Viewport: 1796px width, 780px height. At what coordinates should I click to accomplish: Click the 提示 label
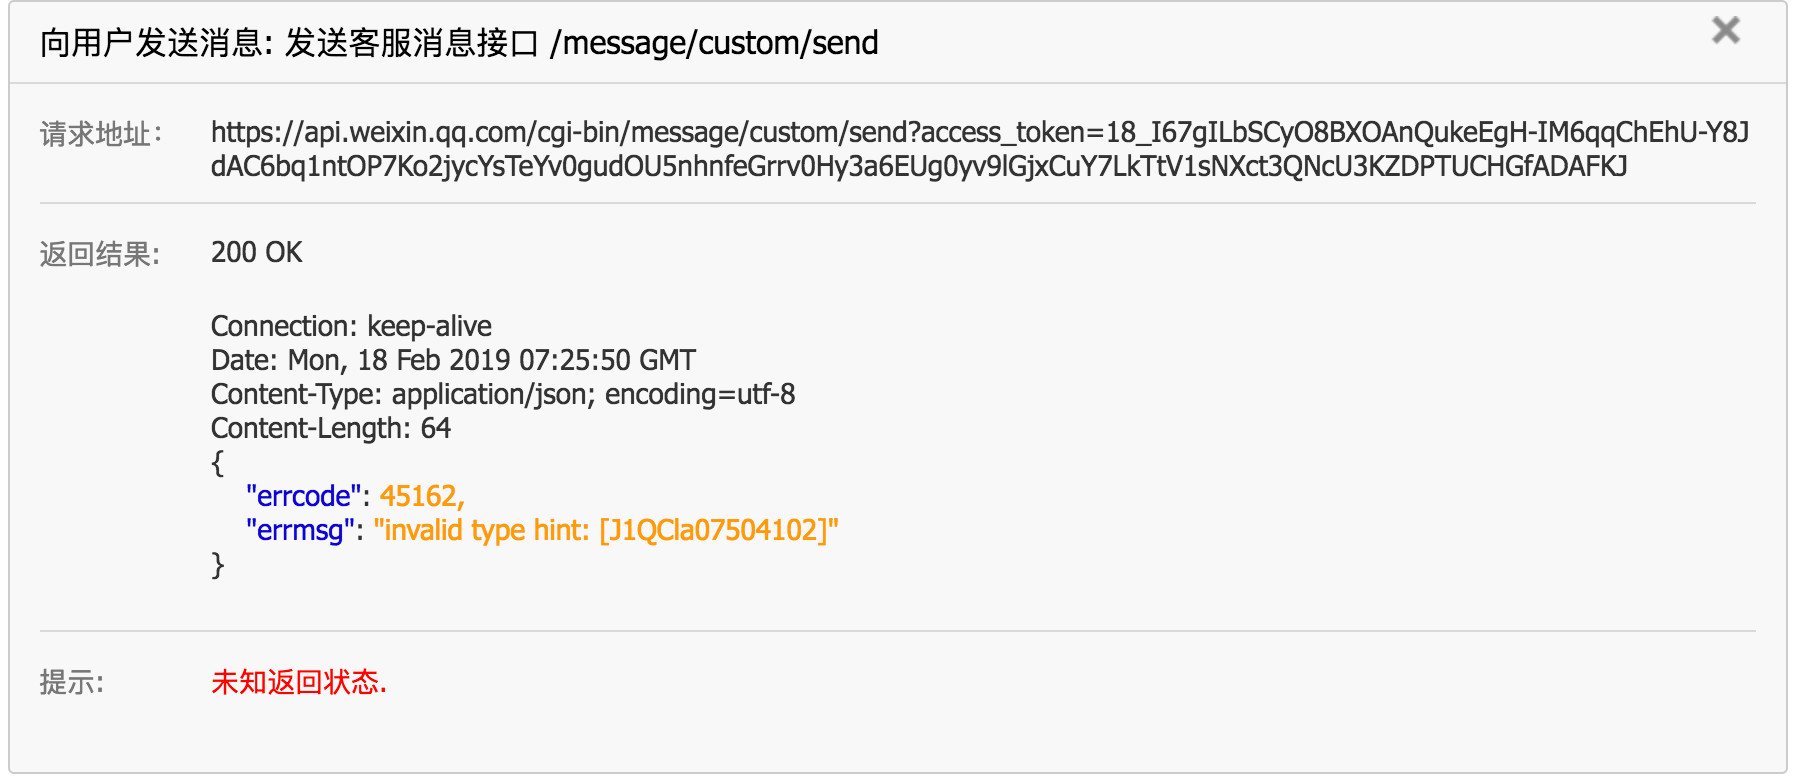click(71, 682)
